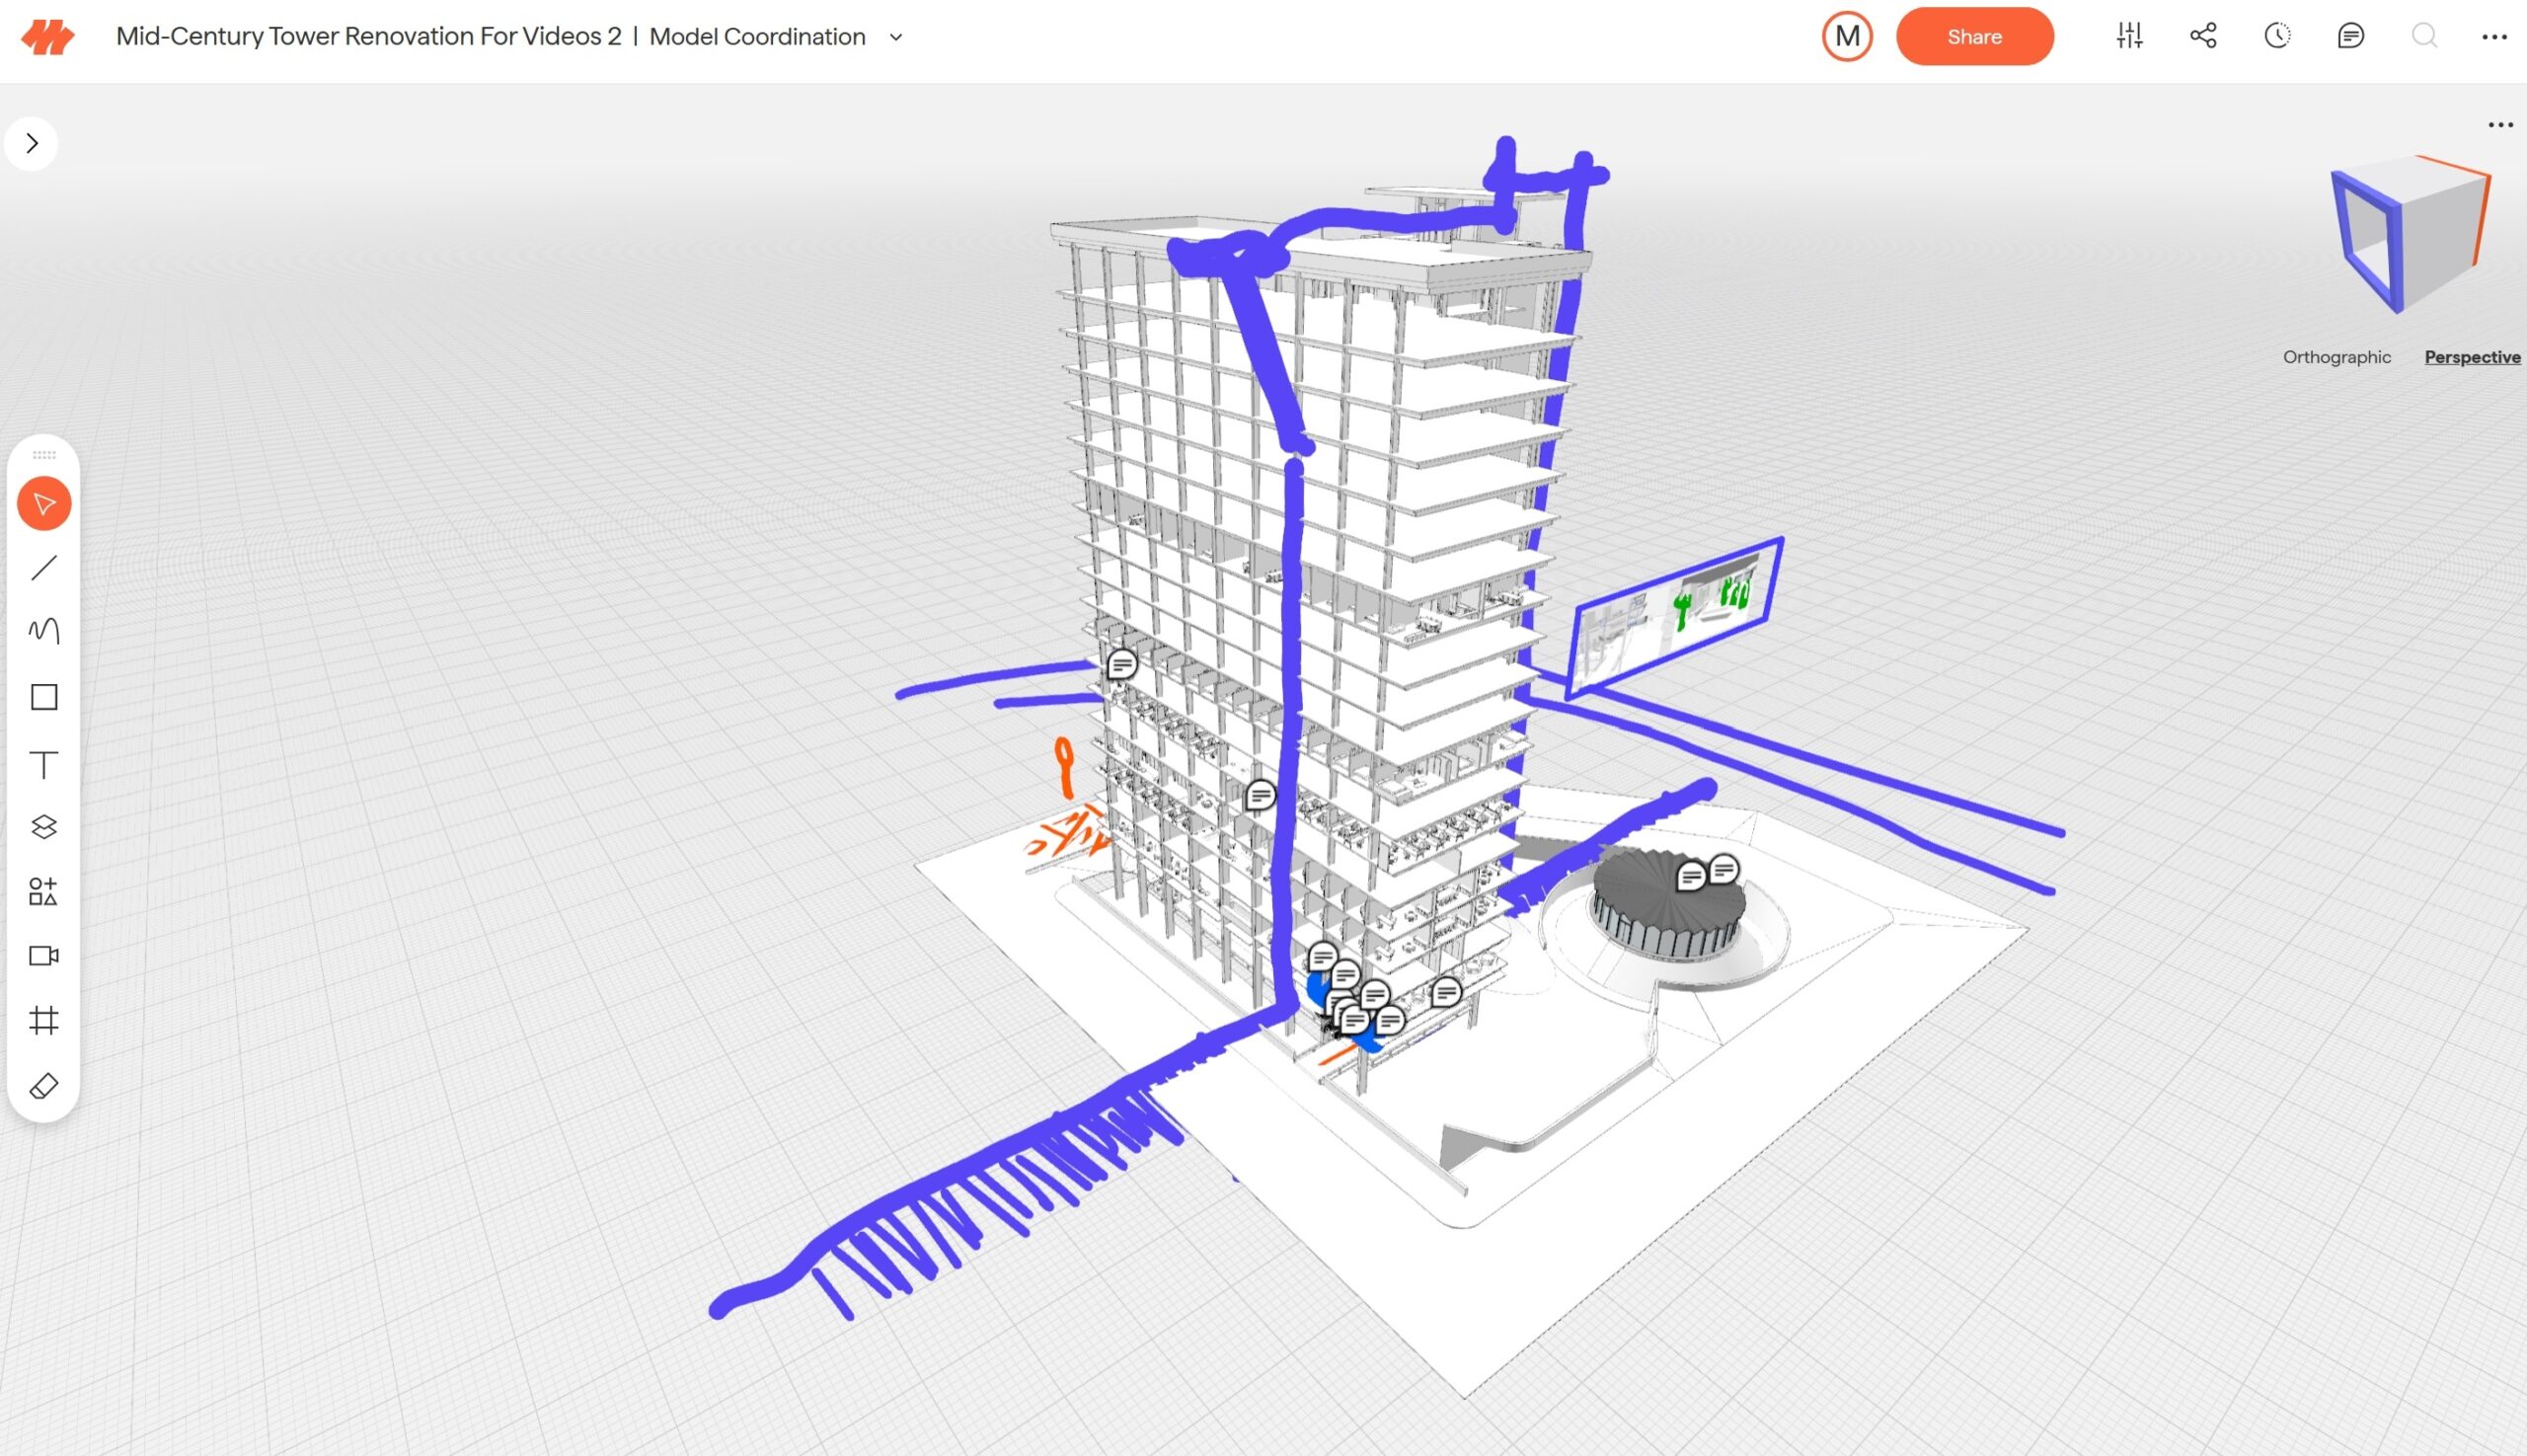Select the Eraser tool
Viewport: 2527px width, 1456px height.
(x=44, y=1086)
